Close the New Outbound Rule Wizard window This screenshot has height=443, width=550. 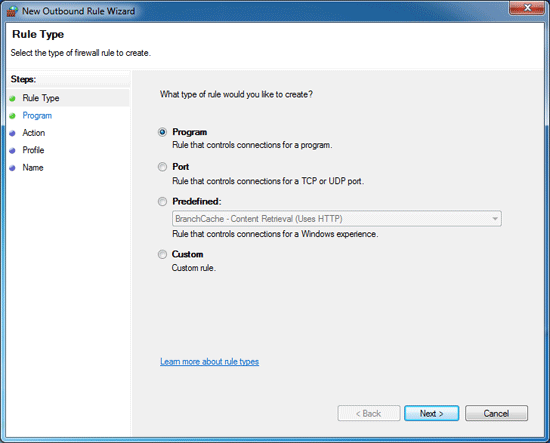527,8
